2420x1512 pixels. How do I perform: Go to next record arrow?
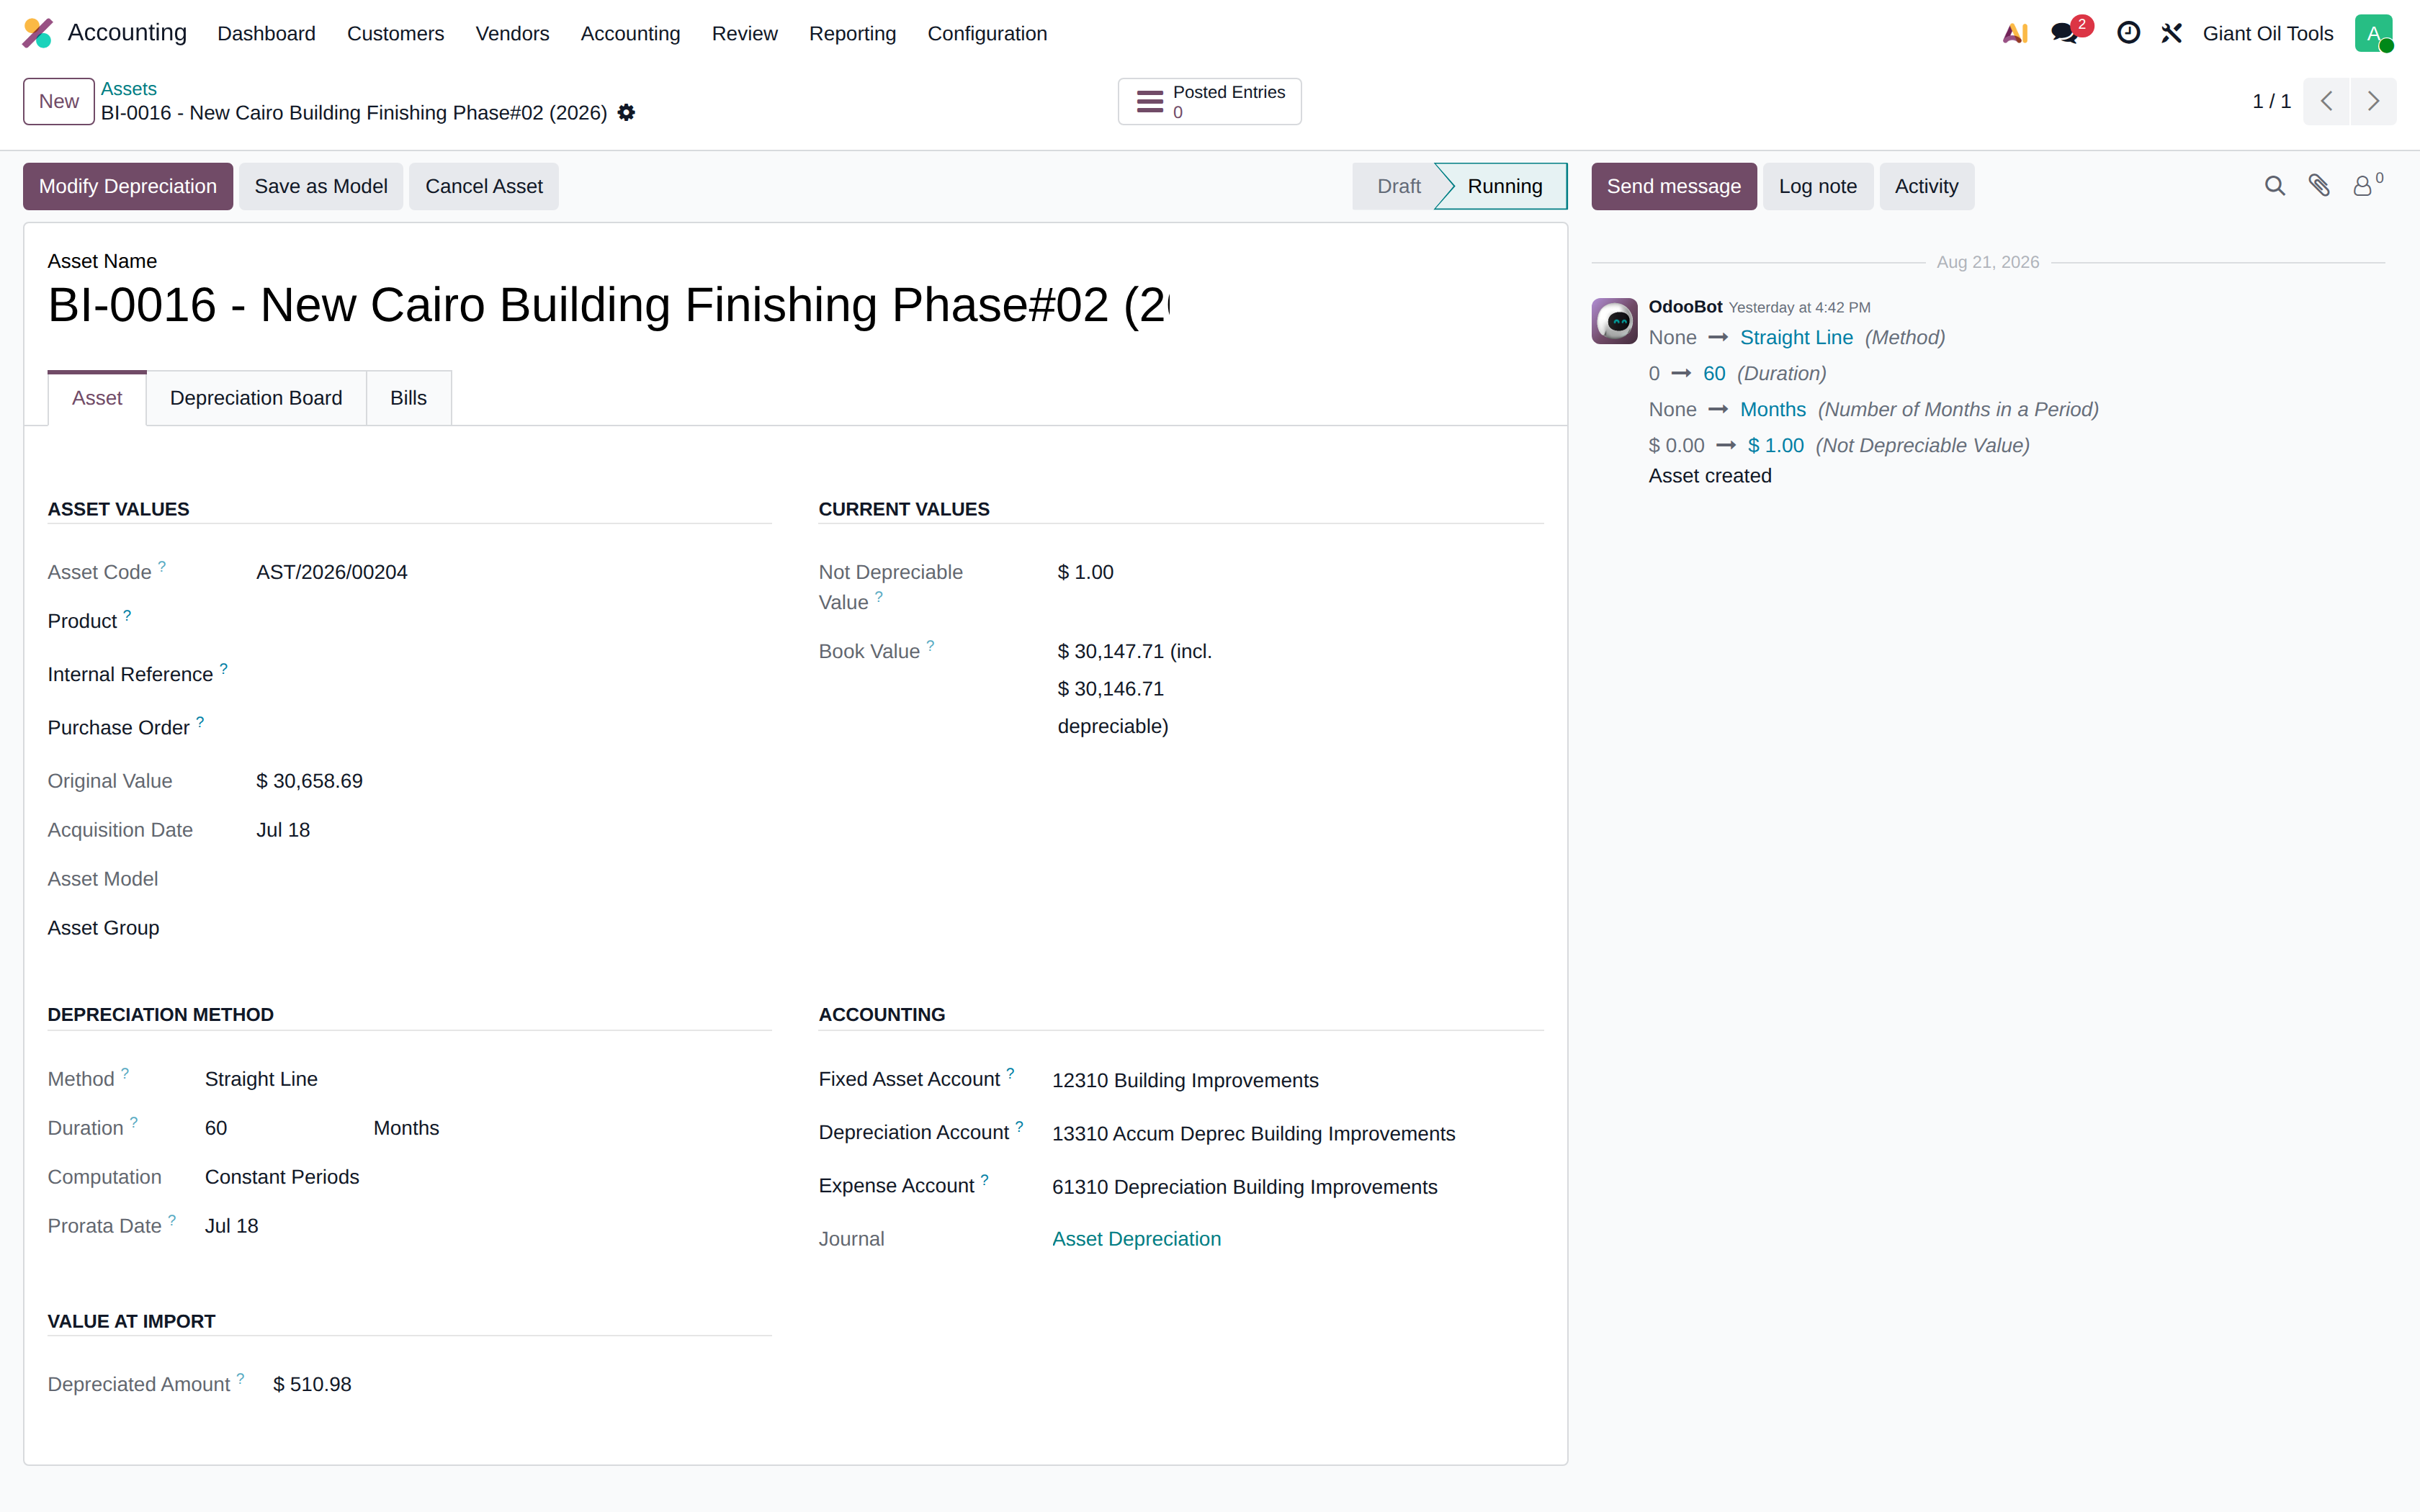point(2373,101)
